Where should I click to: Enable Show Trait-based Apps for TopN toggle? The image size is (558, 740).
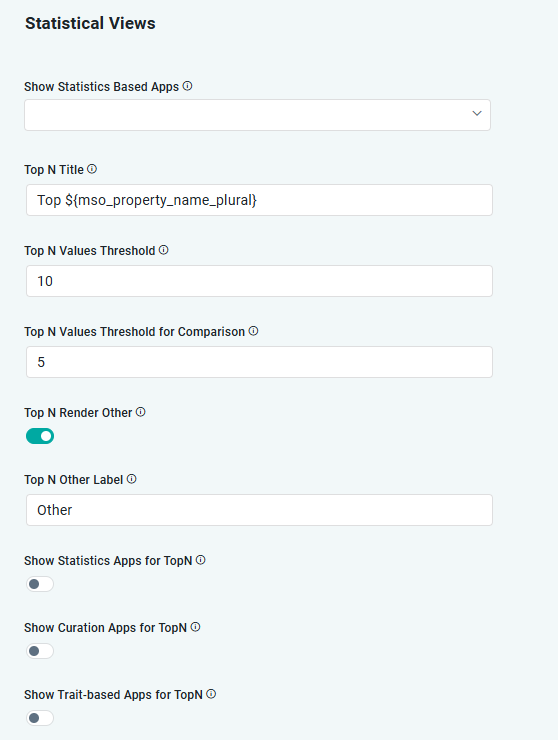point(40,718)
